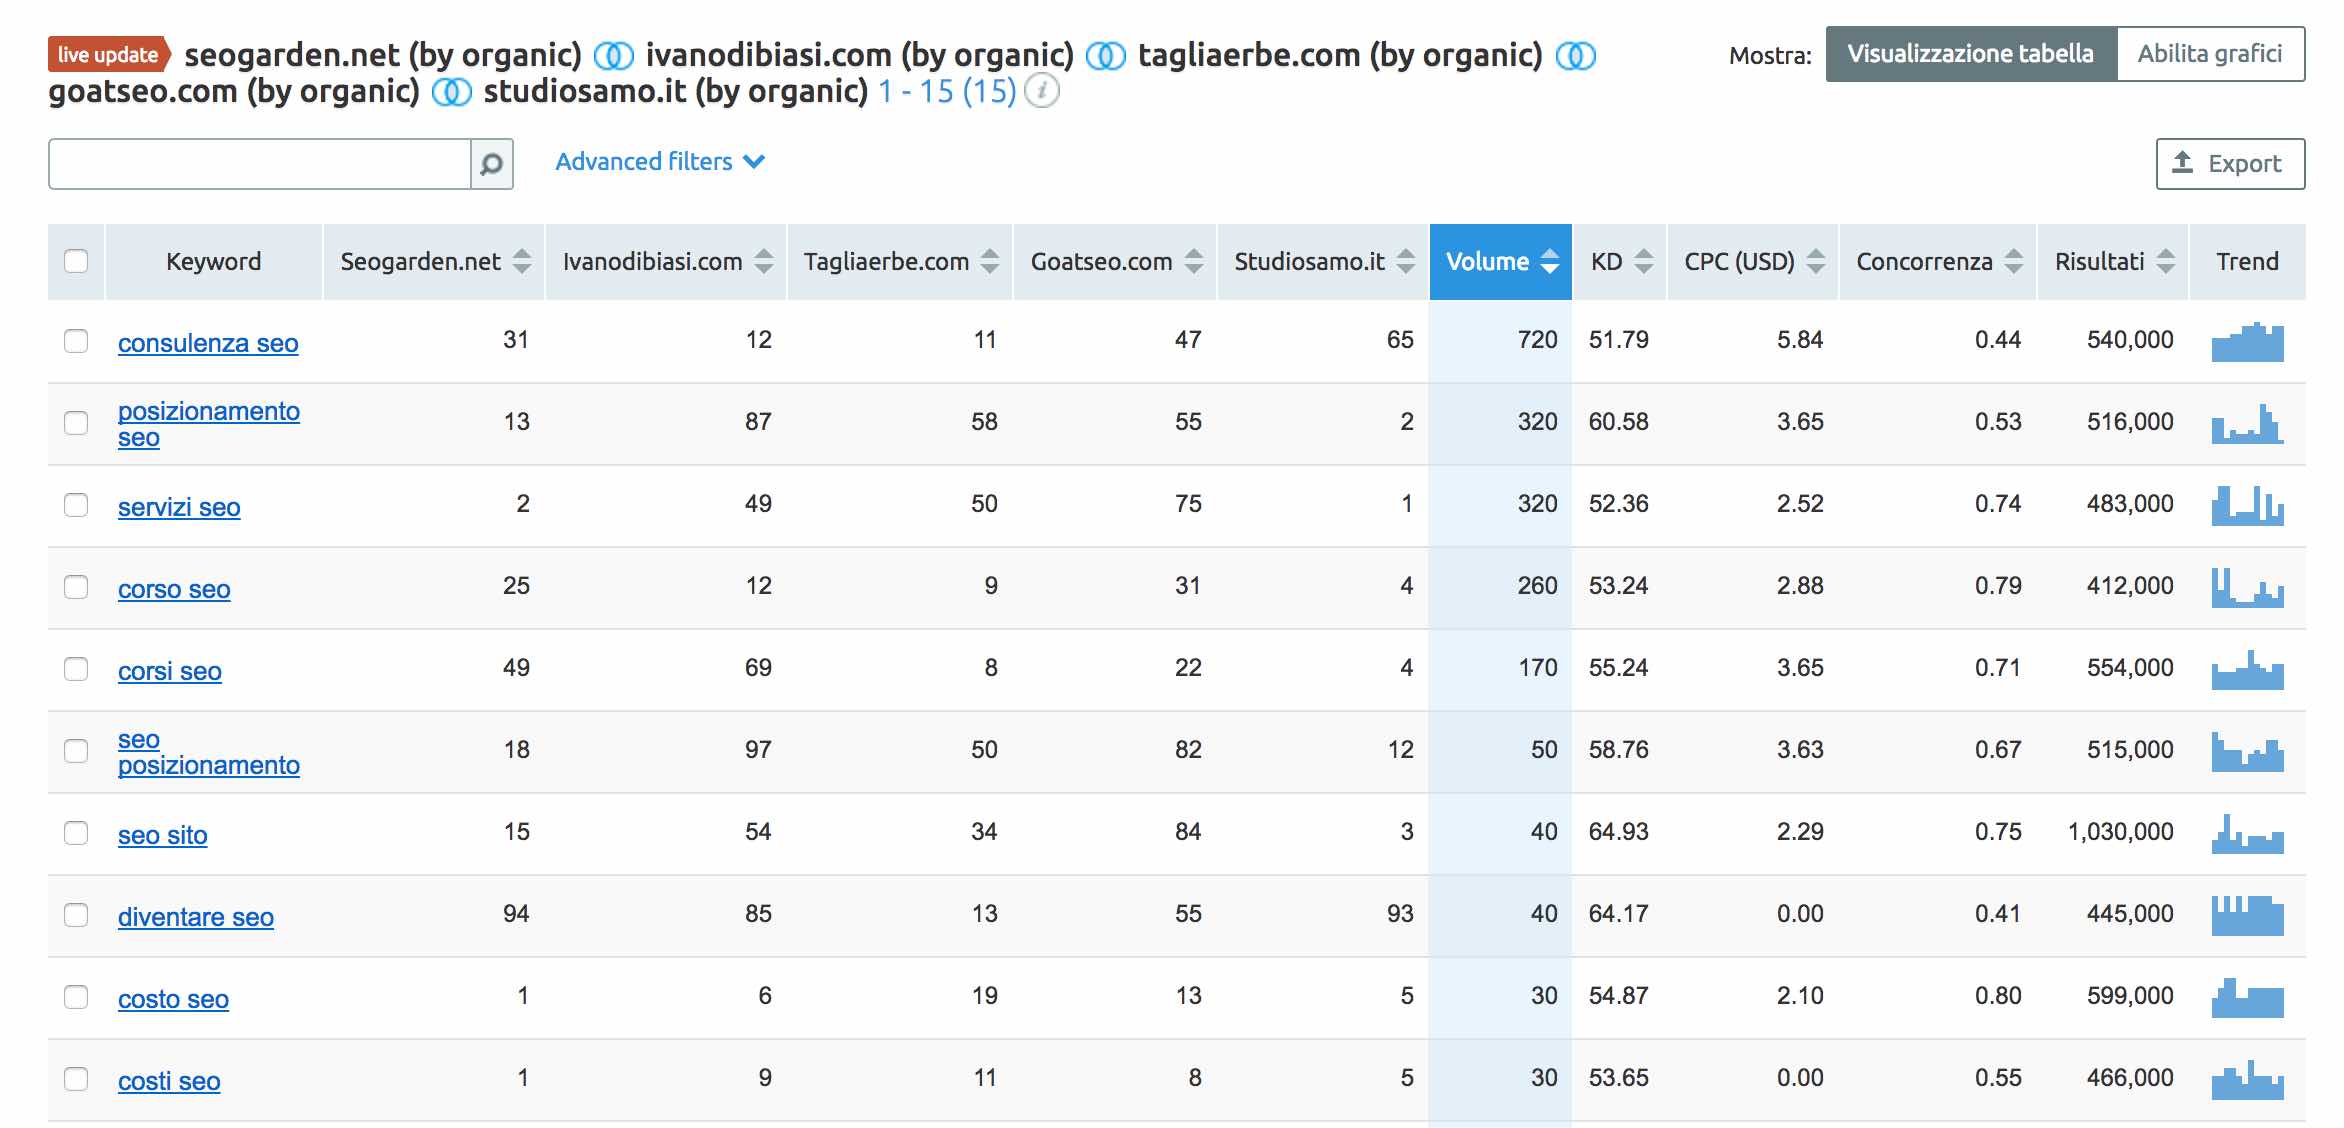Screen dimensions: 2344x1128
Task: Click the Trend column header
Action: click(2247, 262)
